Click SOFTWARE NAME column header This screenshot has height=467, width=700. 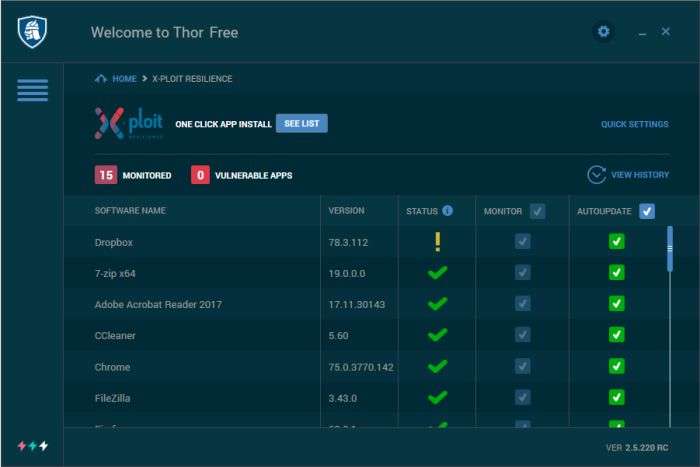[130, 211]
